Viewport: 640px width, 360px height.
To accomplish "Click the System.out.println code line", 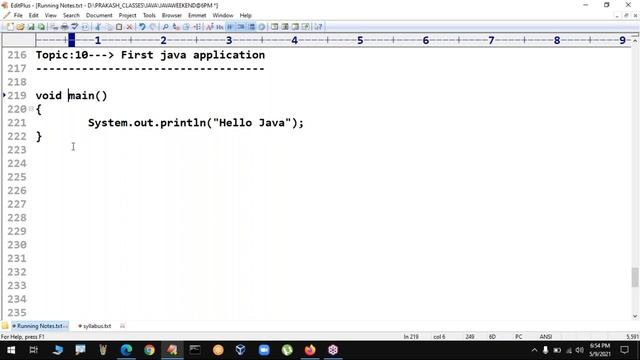I will coord(196,122).
